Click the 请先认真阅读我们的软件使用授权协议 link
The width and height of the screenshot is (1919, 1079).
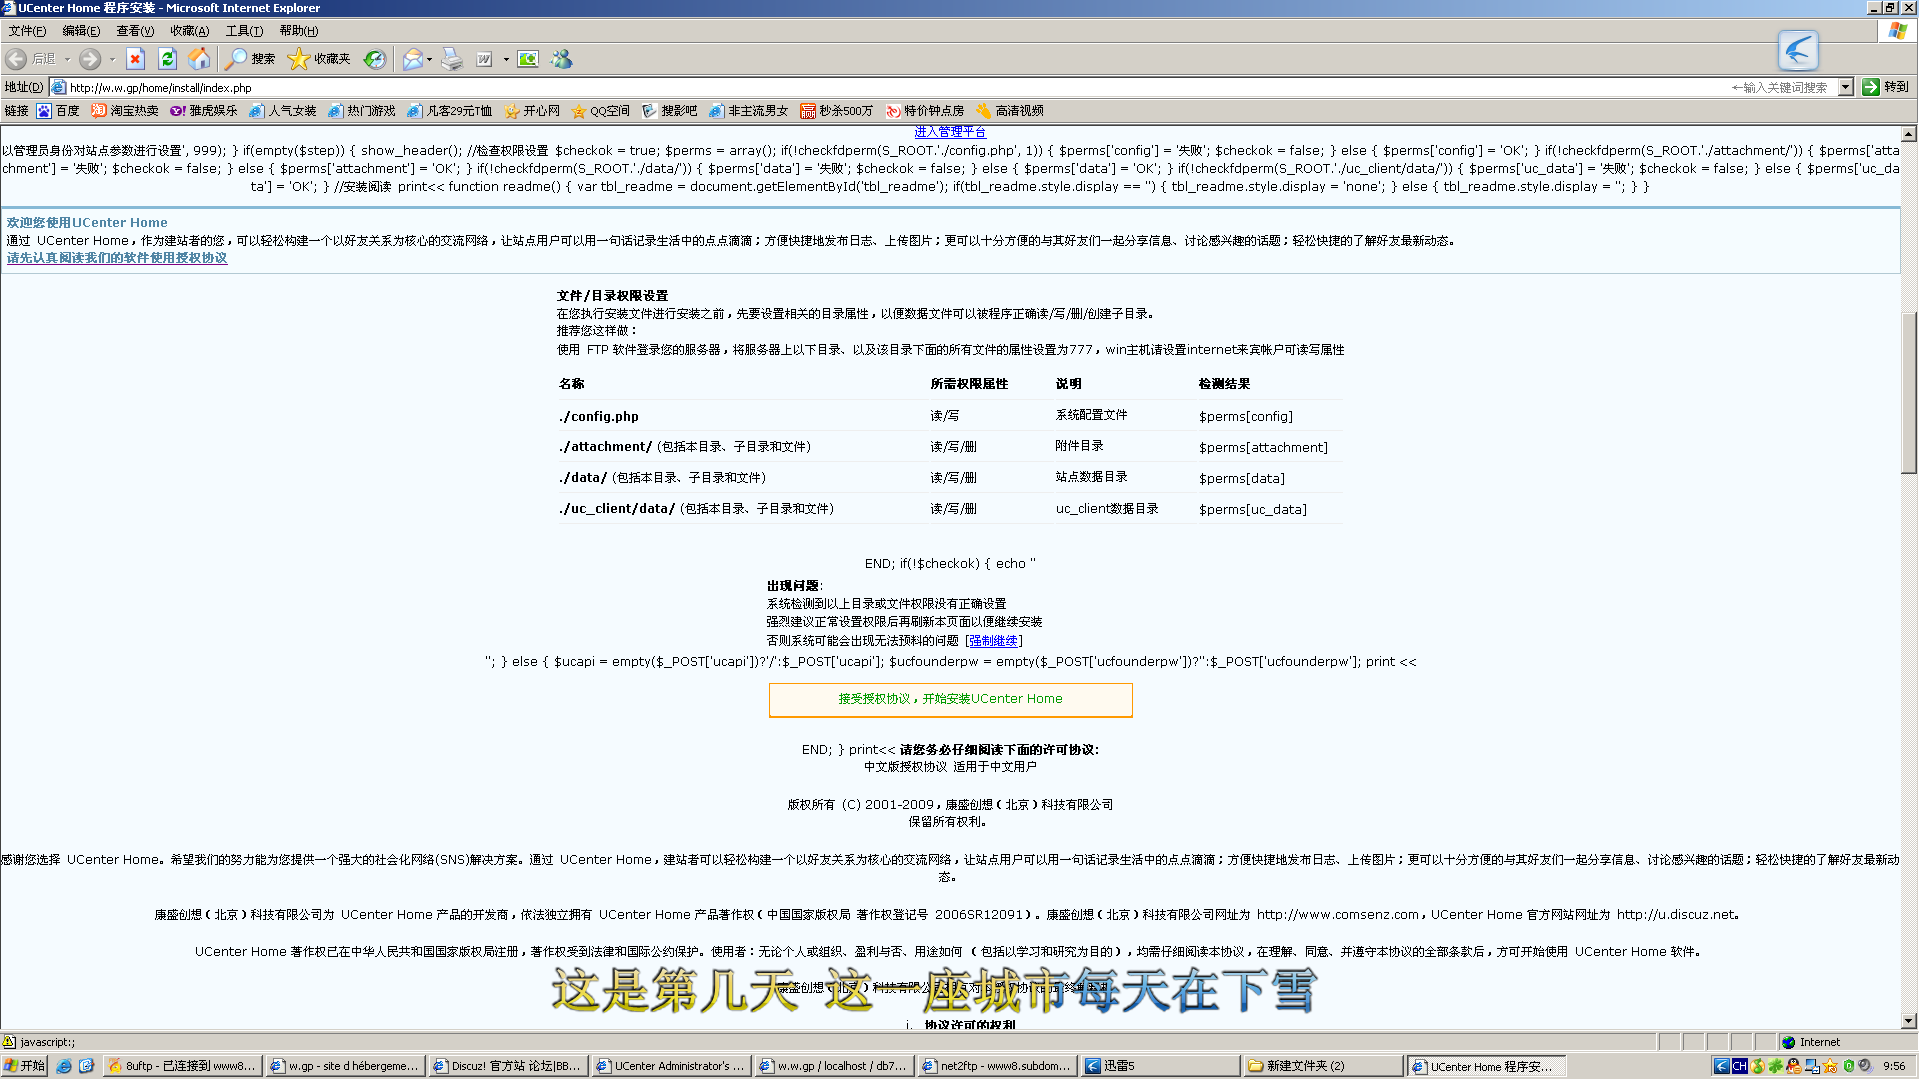point(117,258)
